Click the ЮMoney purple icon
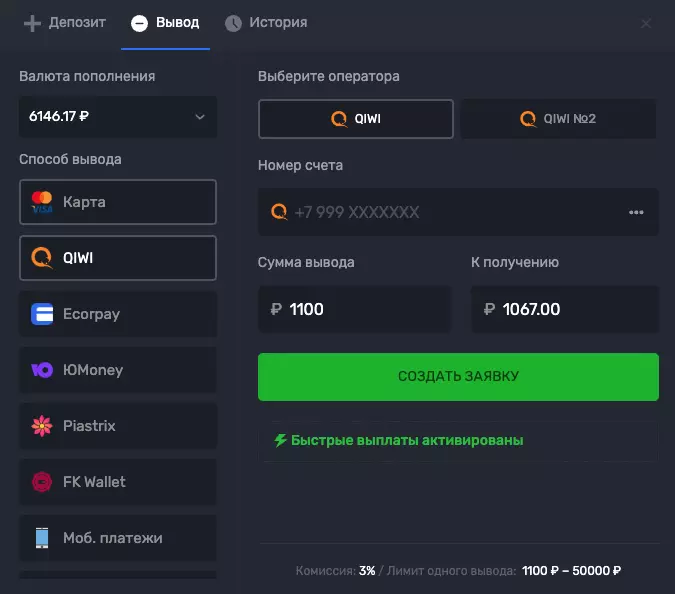675x594 pixels. (x=42, y=370)
